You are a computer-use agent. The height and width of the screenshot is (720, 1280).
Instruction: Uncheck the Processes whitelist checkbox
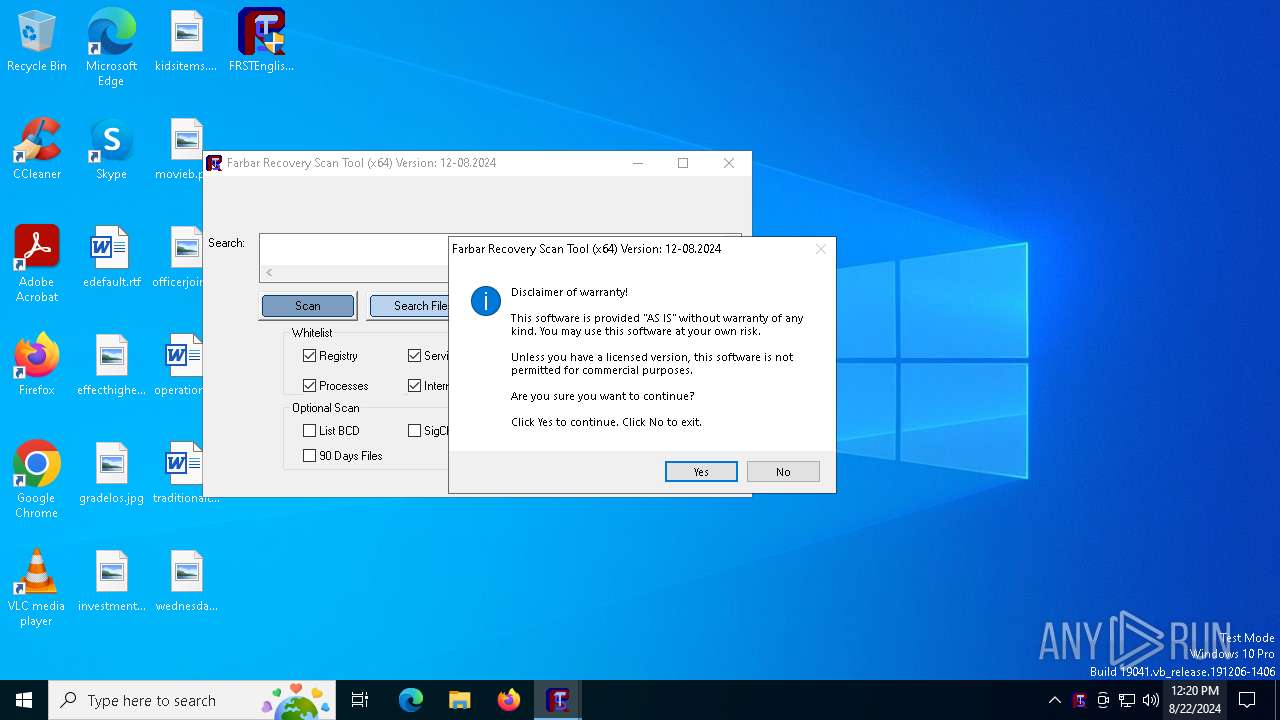310,386
